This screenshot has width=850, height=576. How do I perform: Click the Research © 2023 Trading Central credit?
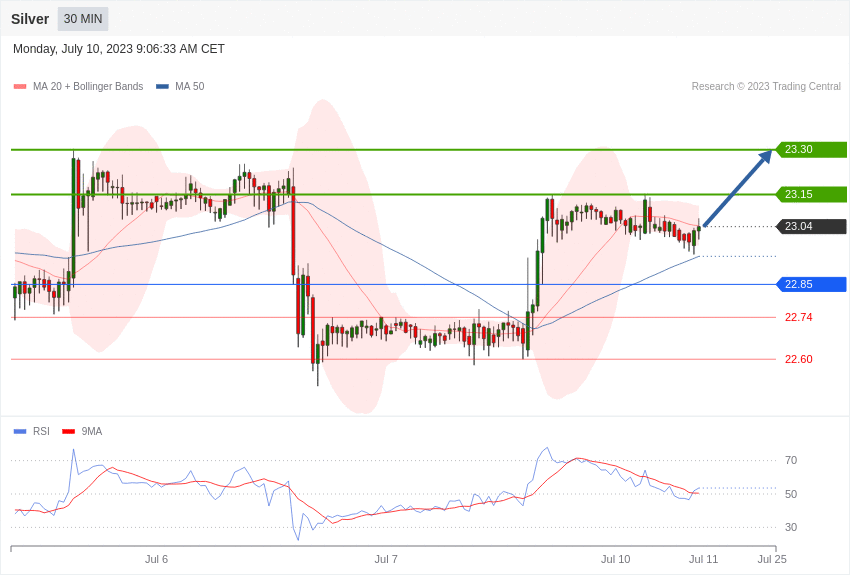(766, 87)
